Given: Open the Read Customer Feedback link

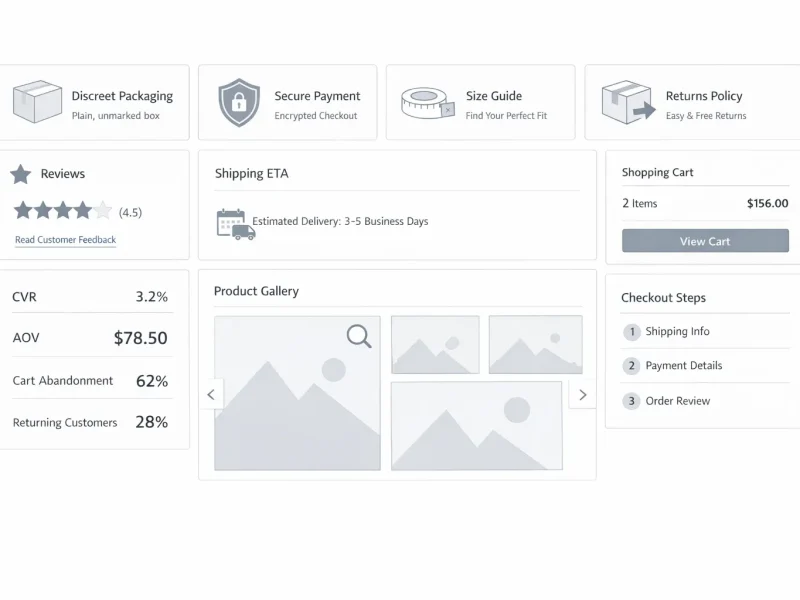Looking at the screenshot, I should pos(65,240).
